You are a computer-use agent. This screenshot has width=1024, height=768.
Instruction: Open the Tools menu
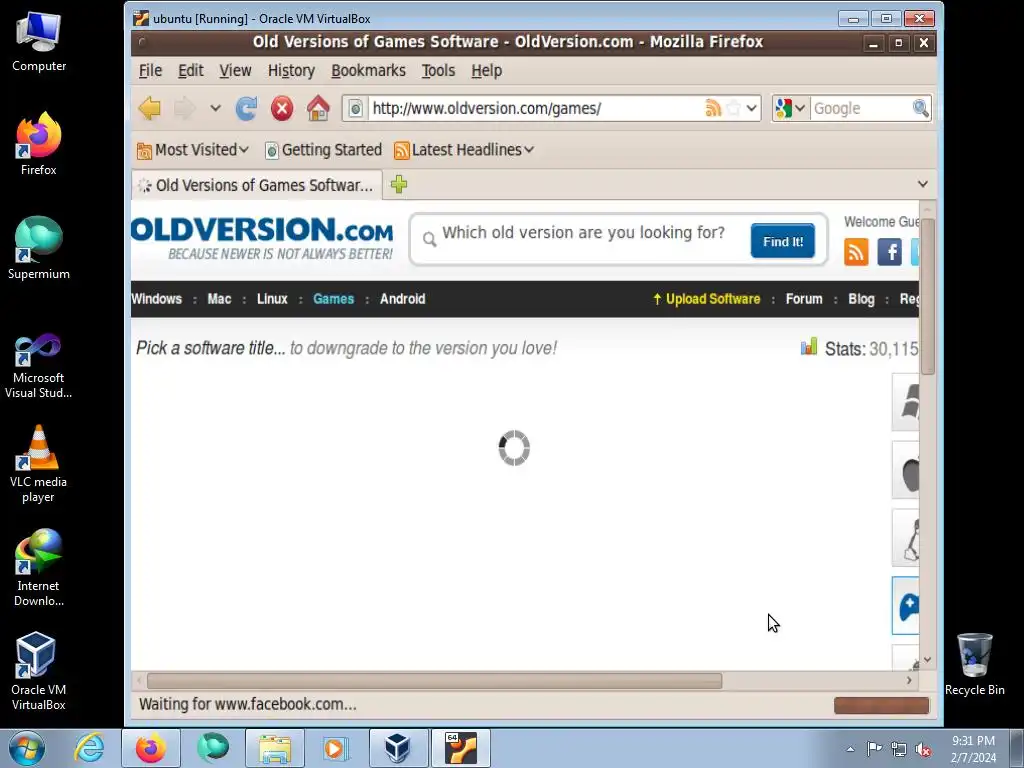(438, 71)
